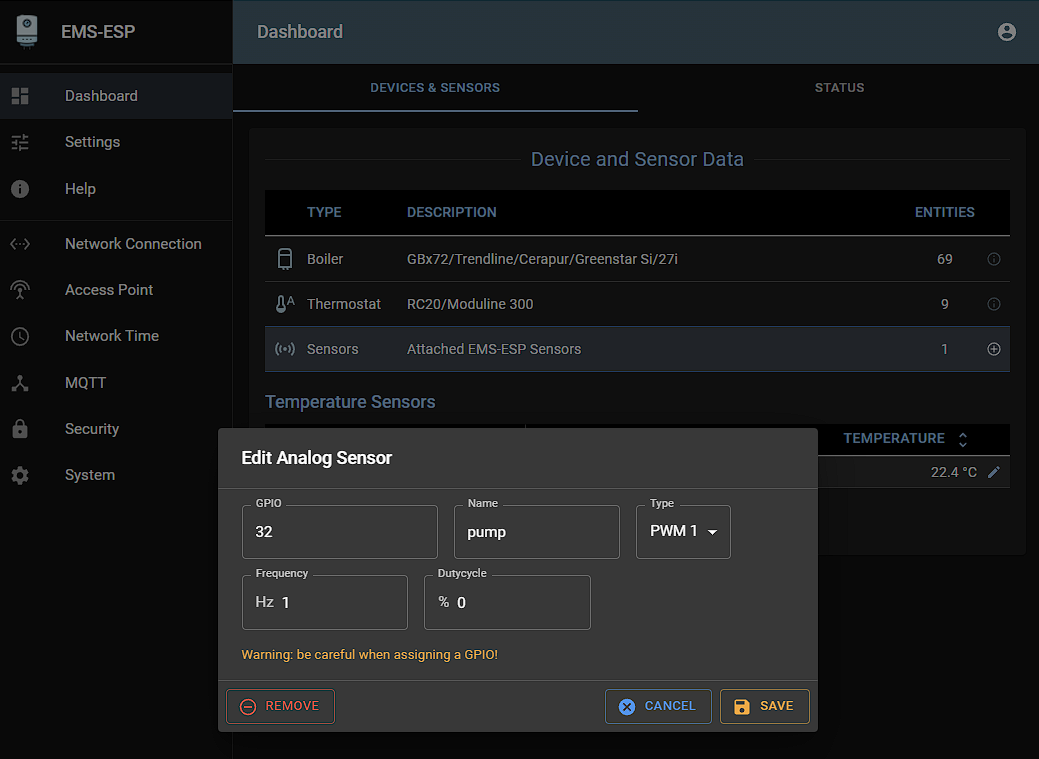This screenshot has height=759, width=1039.
Task: Click the user account profile icon
Action: 1006,32
